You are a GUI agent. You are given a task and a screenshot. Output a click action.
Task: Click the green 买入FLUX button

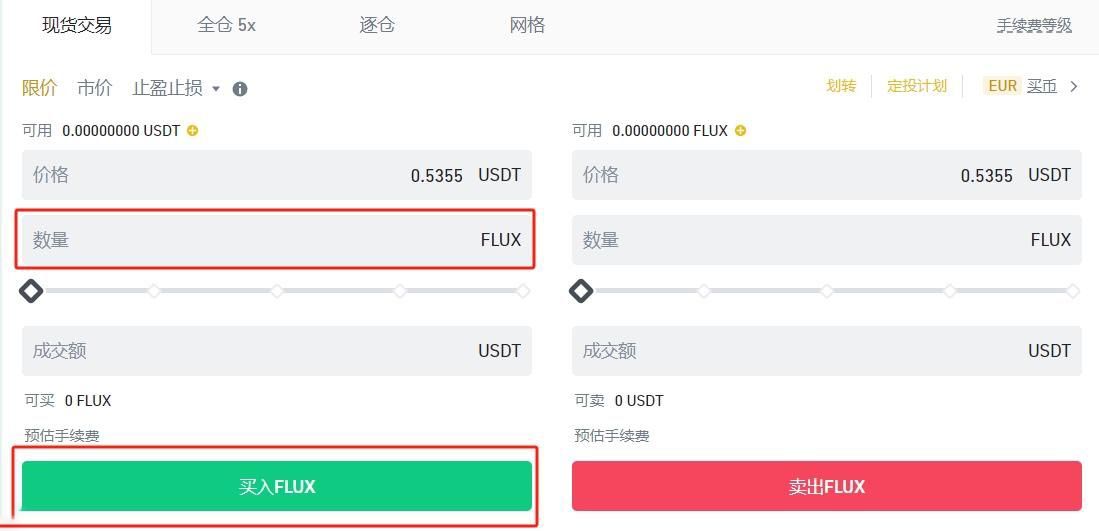click(x=277, y=486)
